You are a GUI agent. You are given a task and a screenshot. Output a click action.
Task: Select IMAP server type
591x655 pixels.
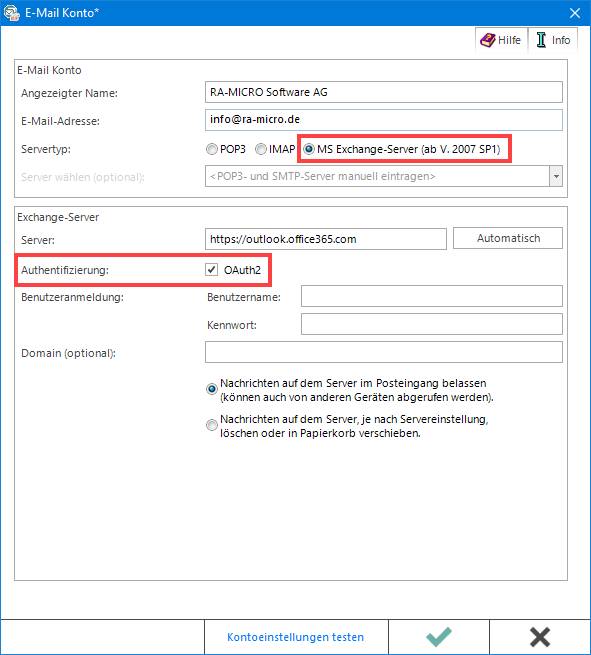261,149
